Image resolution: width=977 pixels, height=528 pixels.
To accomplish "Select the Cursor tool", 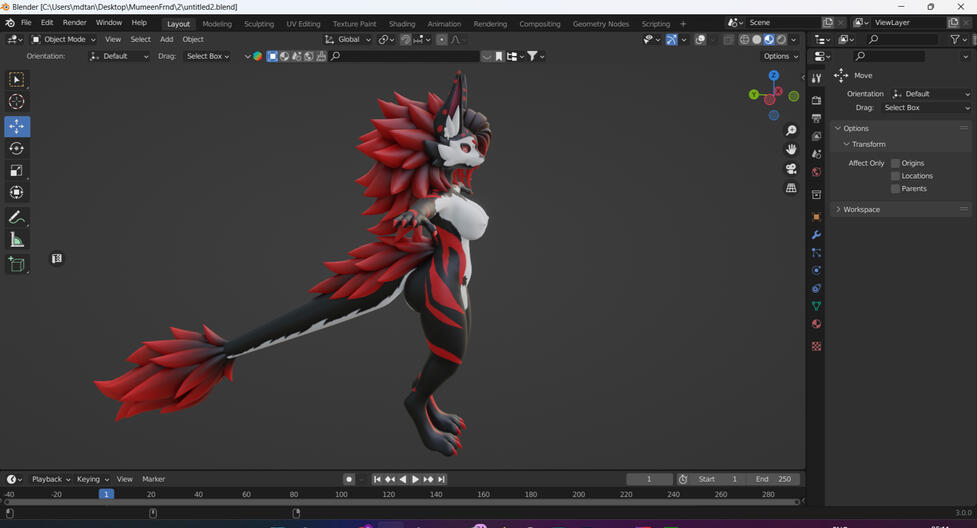I will (x=17, y=102).
